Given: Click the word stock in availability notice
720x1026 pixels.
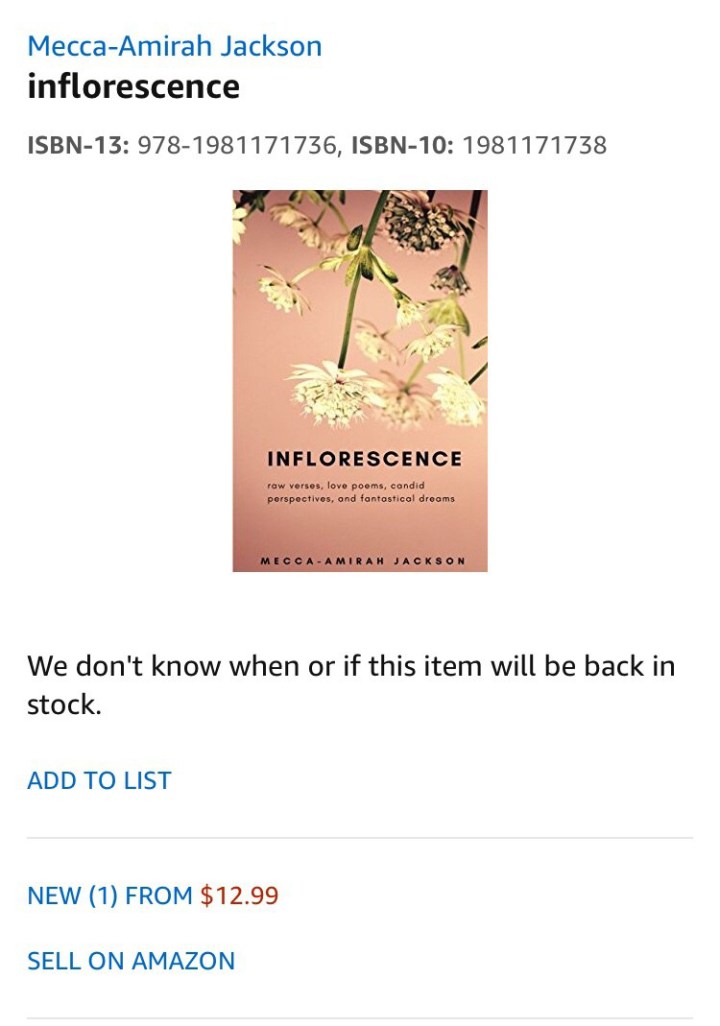Looking at the screenshot, I should click(x=64, y=705).
